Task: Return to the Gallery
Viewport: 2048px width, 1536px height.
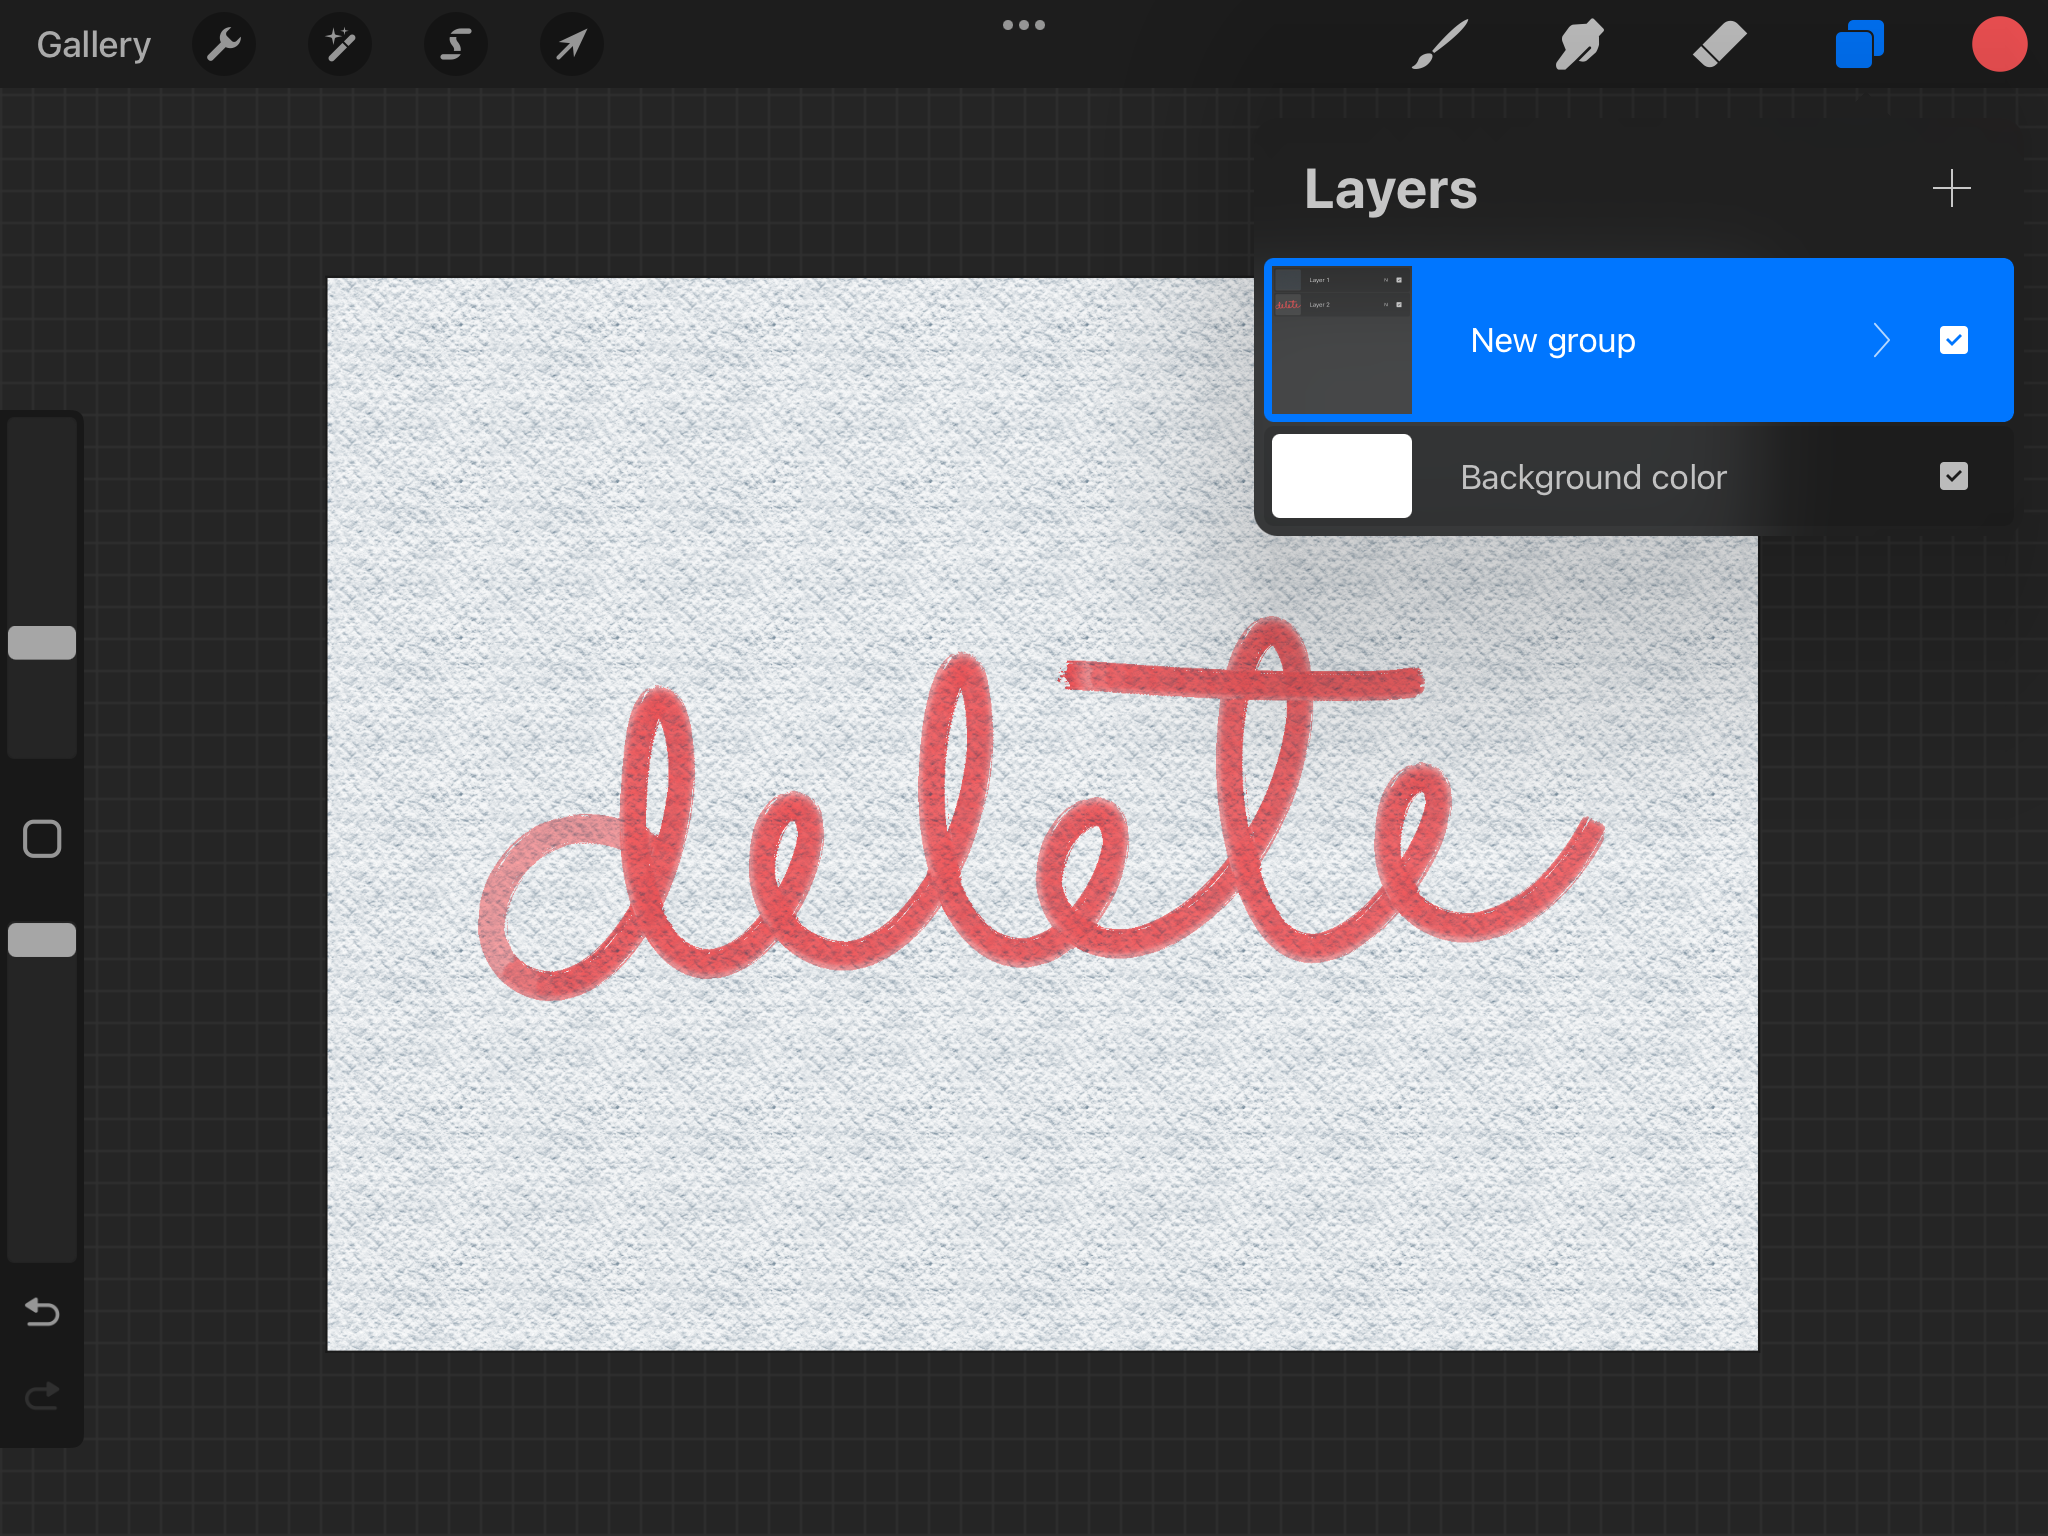Action: 94,44
